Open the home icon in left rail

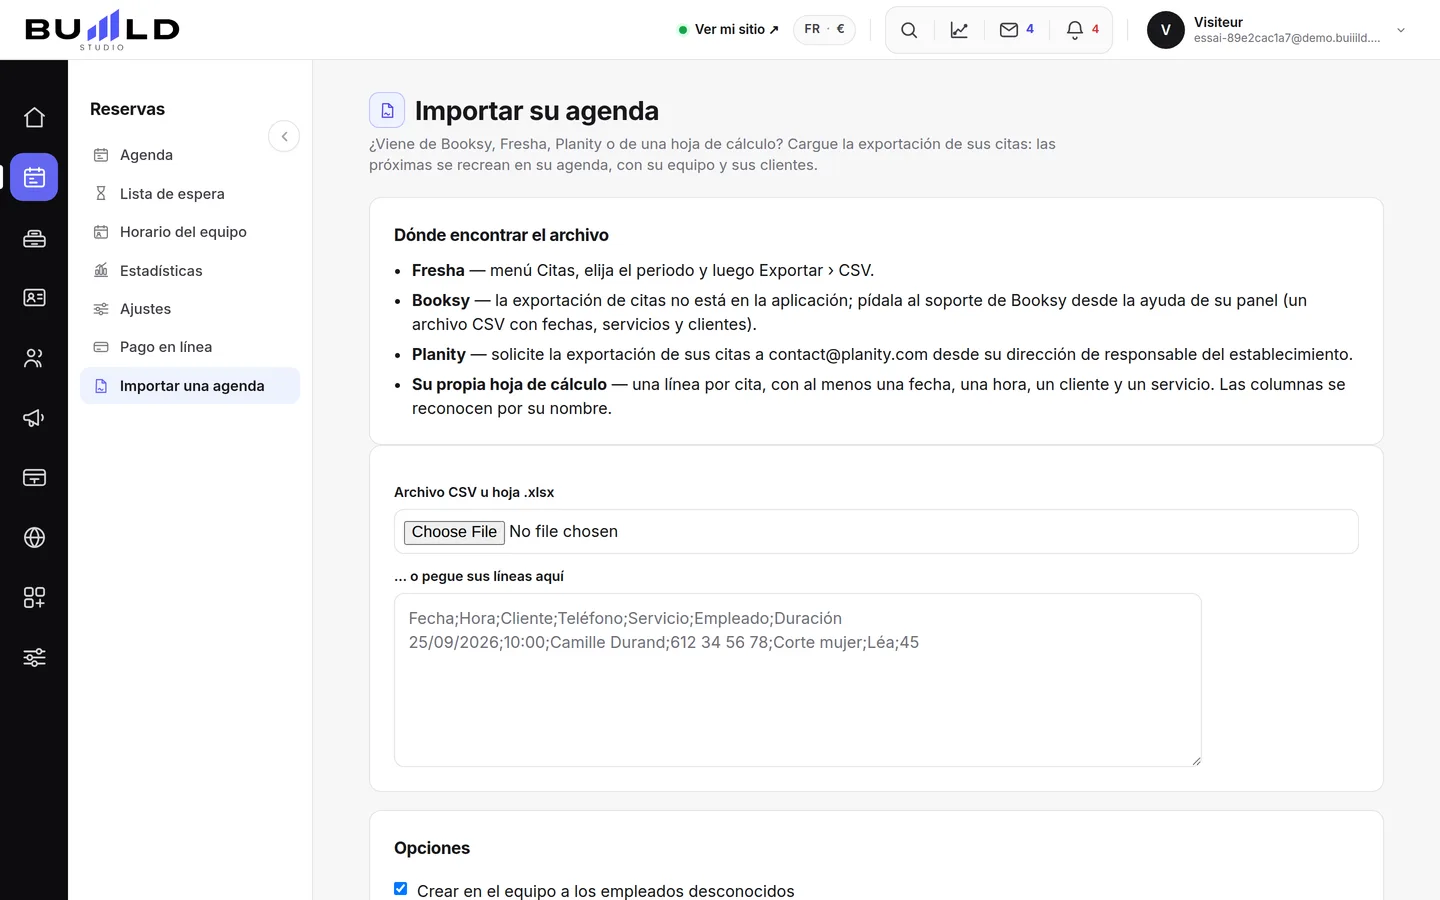[x=34, y=118]
